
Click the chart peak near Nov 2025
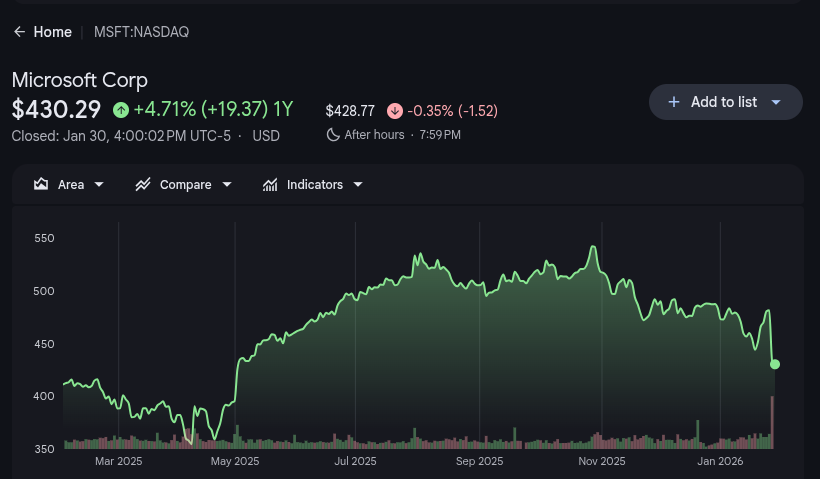[x=594, y=247]
